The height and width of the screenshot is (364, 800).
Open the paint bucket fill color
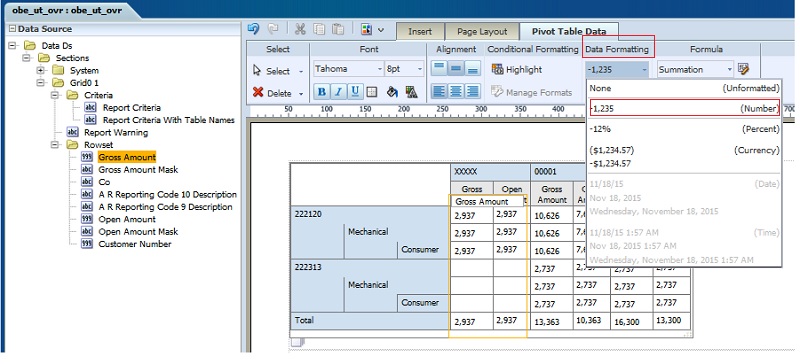(392, 92)
